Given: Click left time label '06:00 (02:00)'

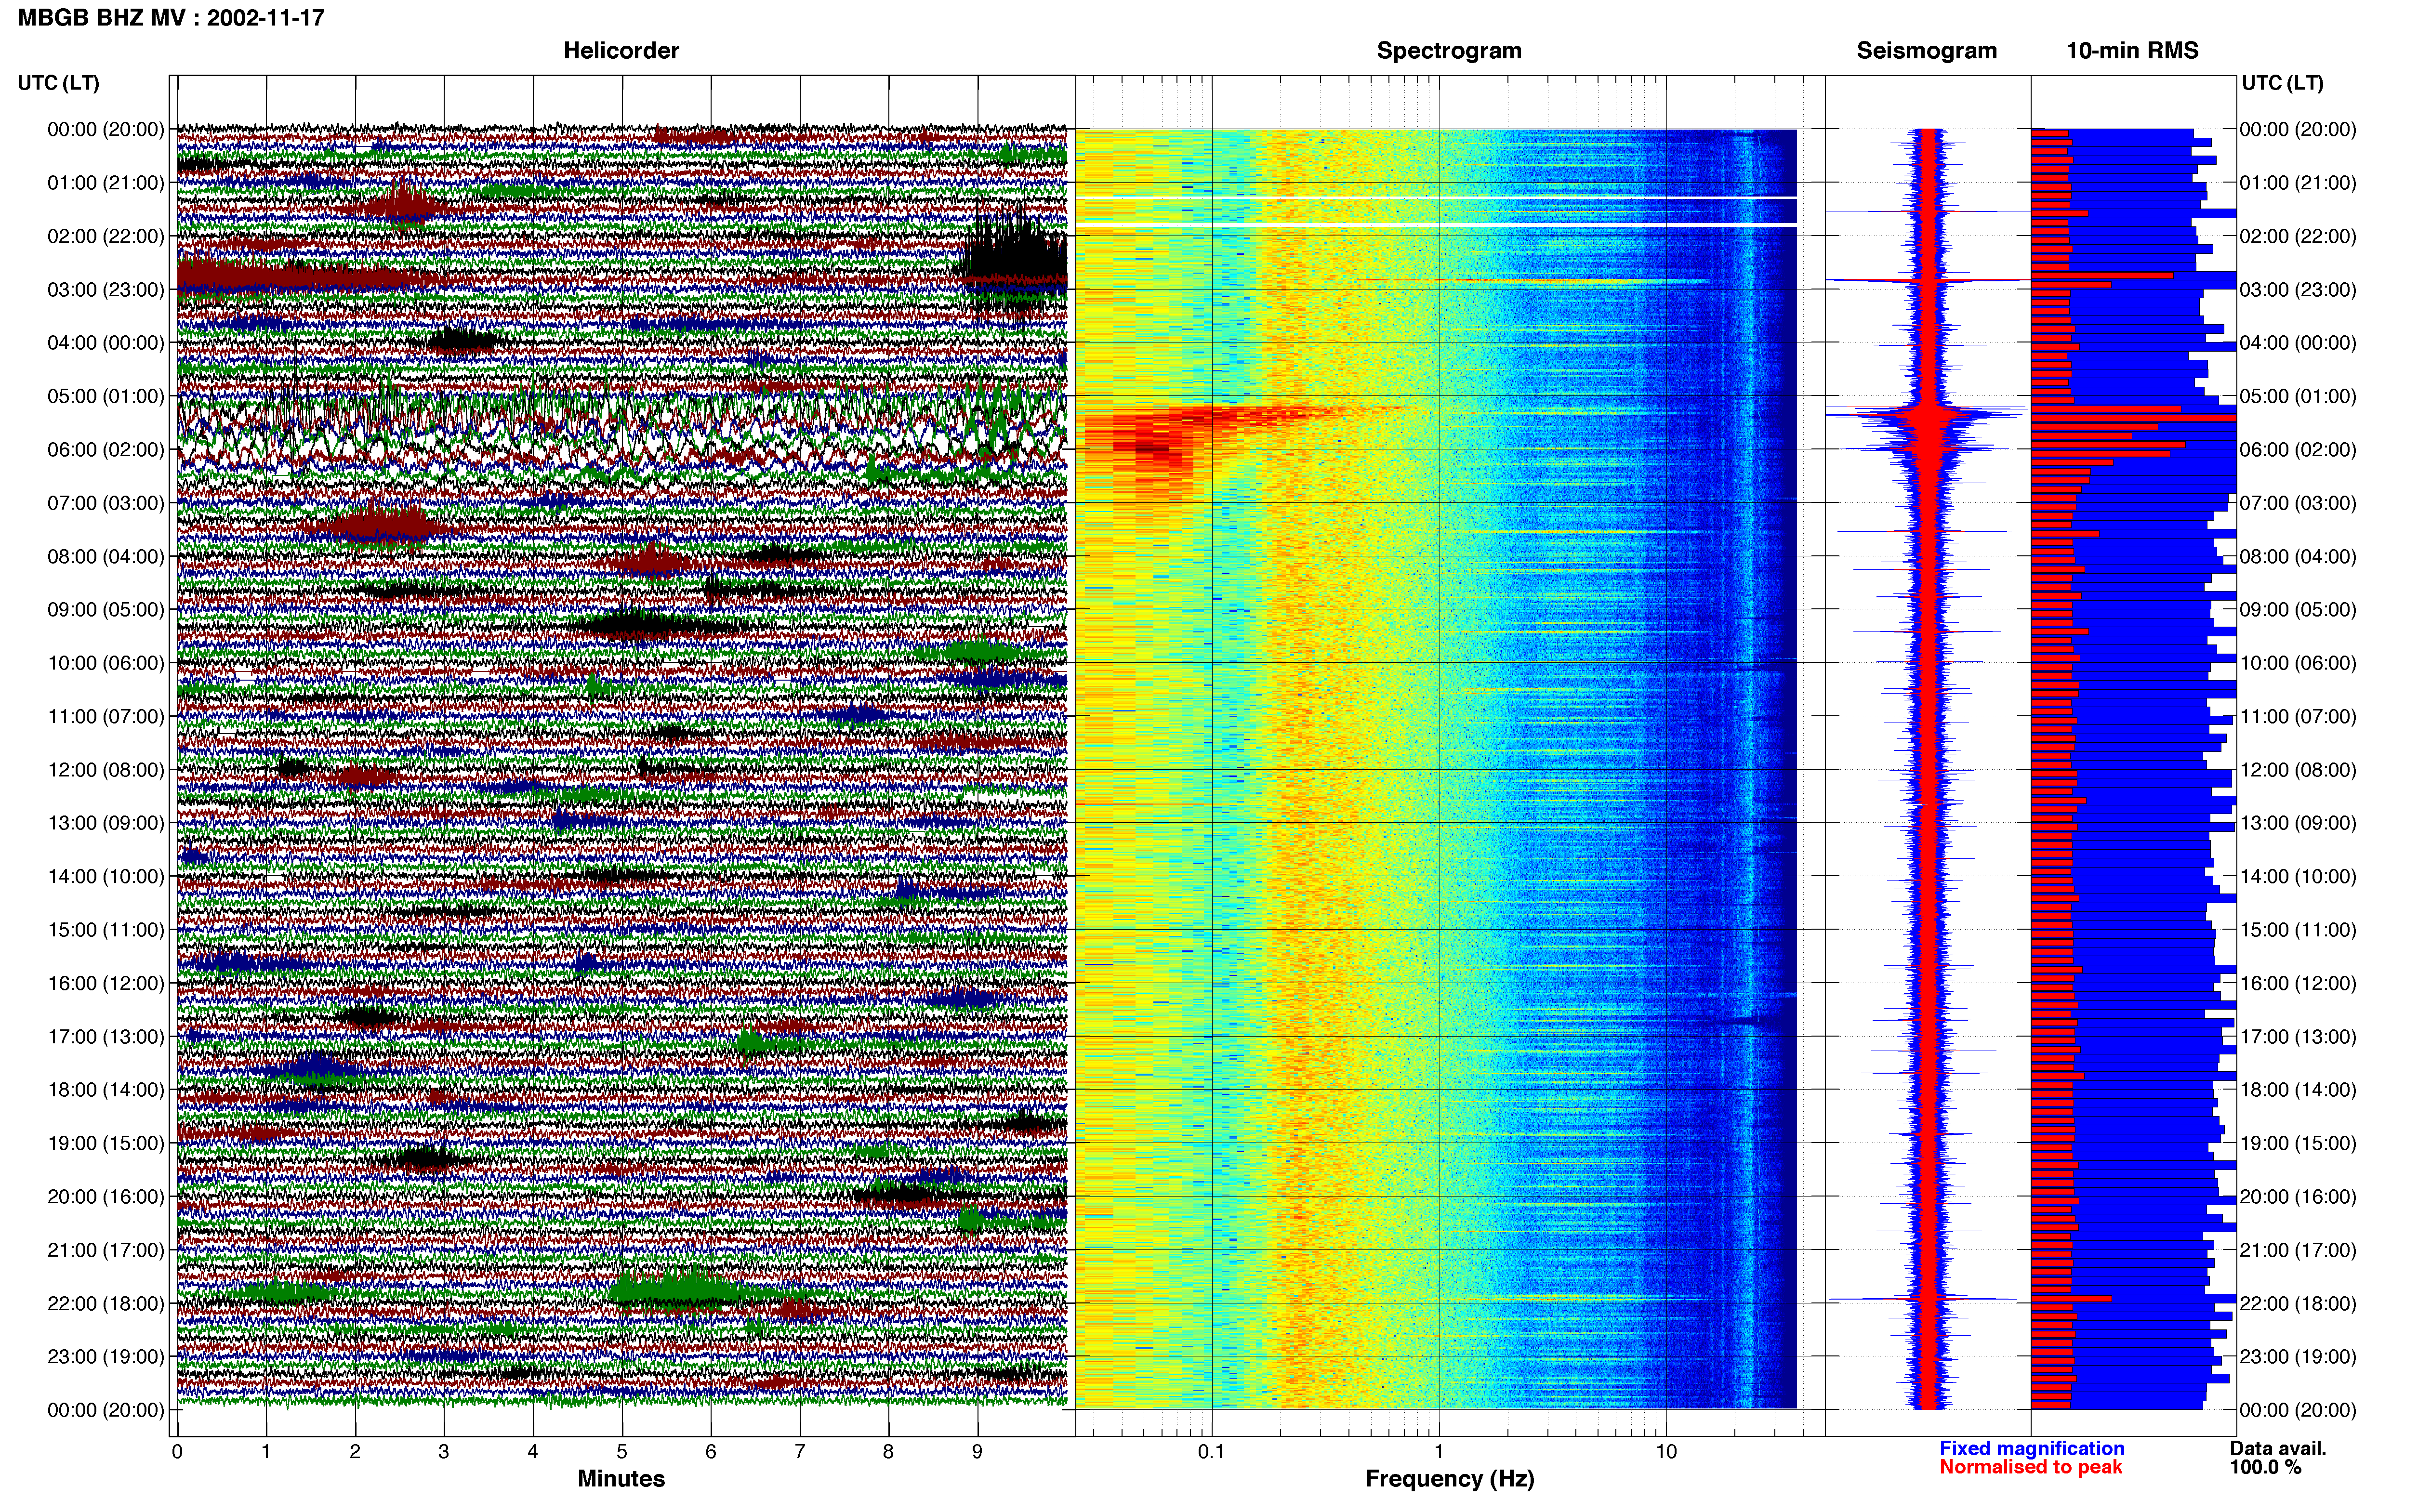Looking at the screenshot, I should tap(106, 449).
